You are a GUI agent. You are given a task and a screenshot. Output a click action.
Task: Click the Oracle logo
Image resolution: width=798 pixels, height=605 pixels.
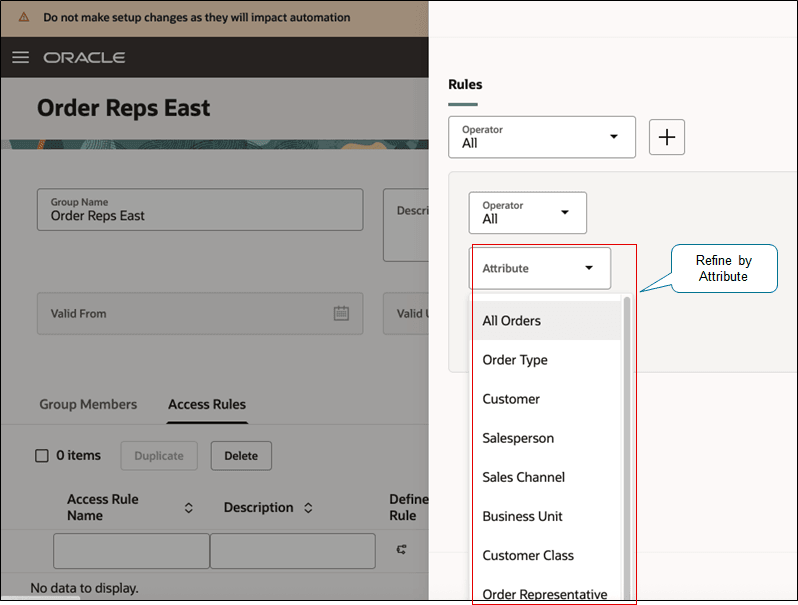84,57
